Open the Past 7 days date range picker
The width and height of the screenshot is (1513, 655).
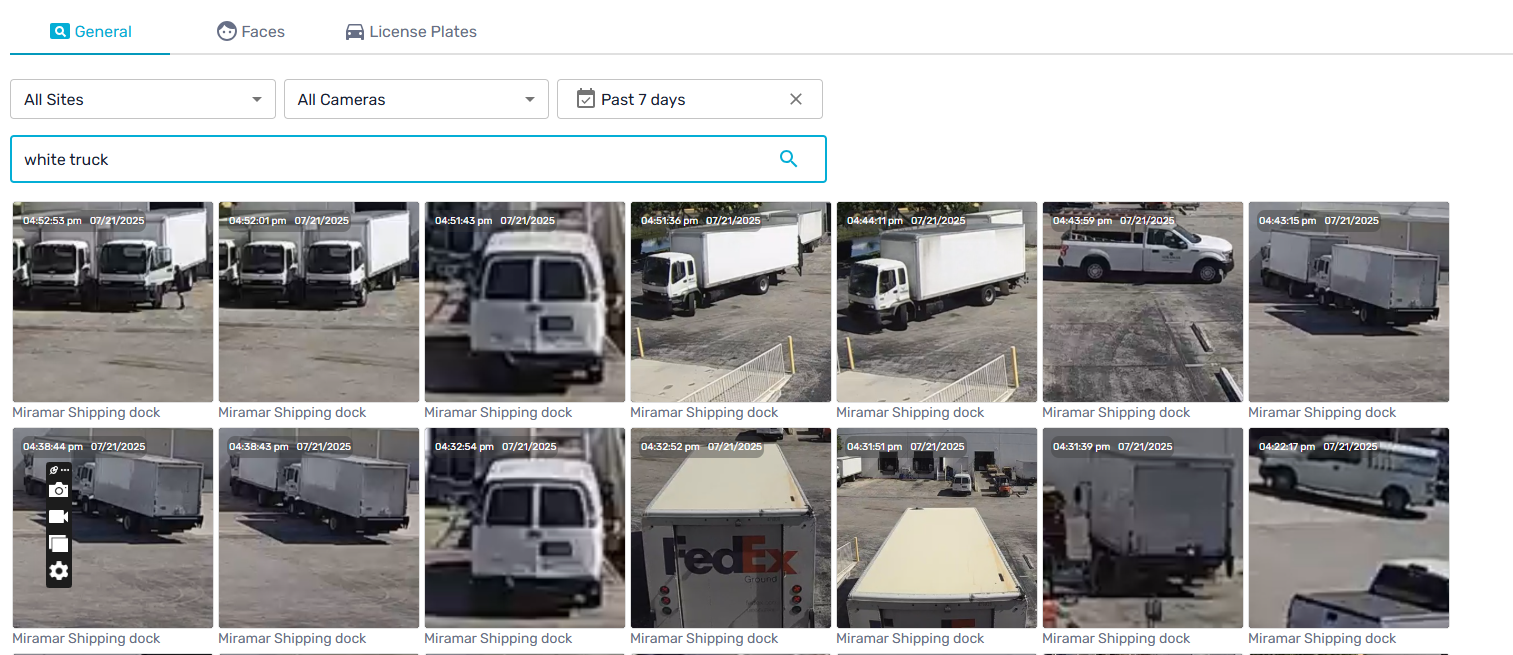tap(660, 99)
